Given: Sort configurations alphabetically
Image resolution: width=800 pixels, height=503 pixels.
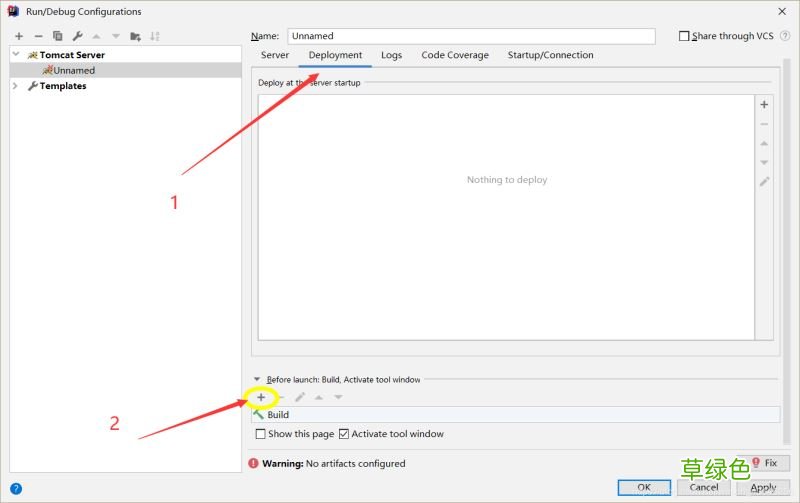Looking at the screenshot, I should pyautogui.click(x=155, y=36).
